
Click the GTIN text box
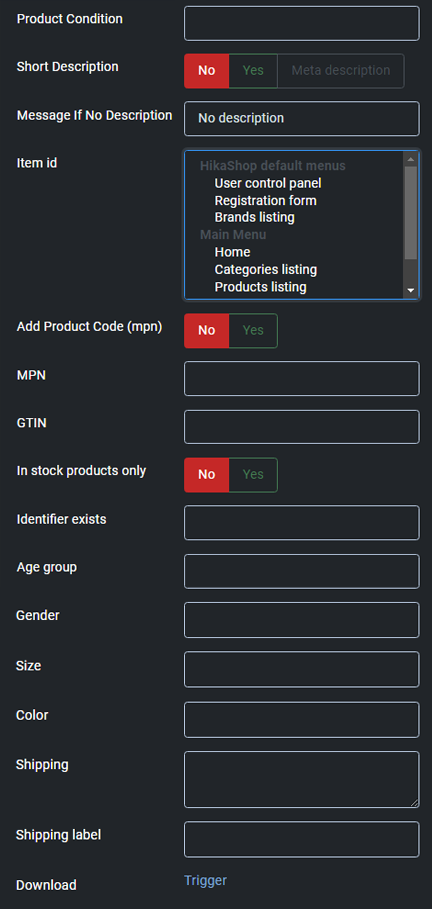[302, 427]
